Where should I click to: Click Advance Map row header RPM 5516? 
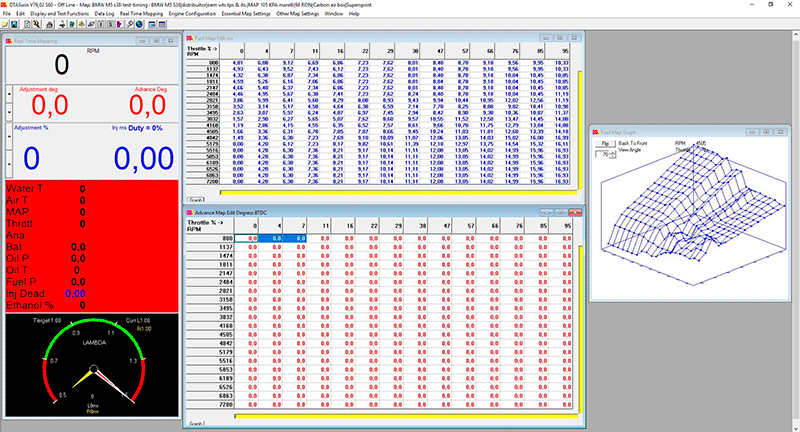coord(210,361)
